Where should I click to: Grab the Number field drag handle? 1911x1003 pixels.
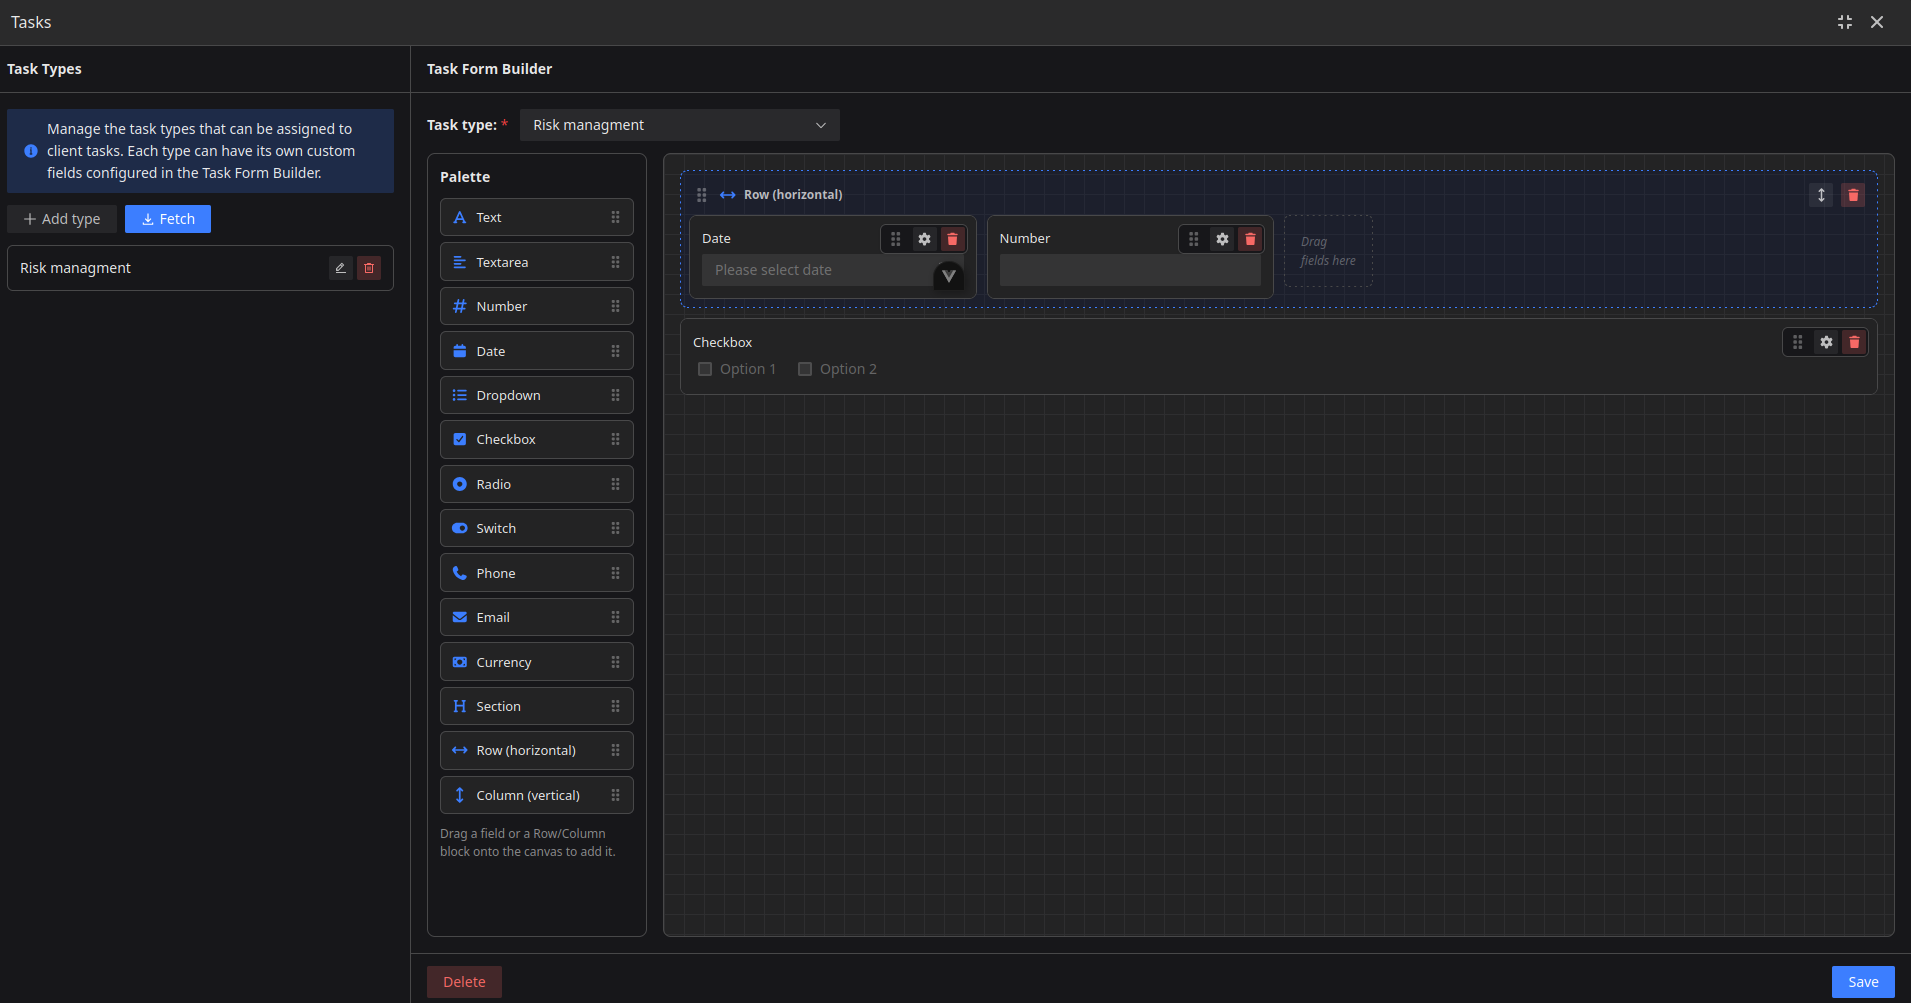coord(1194,239)
